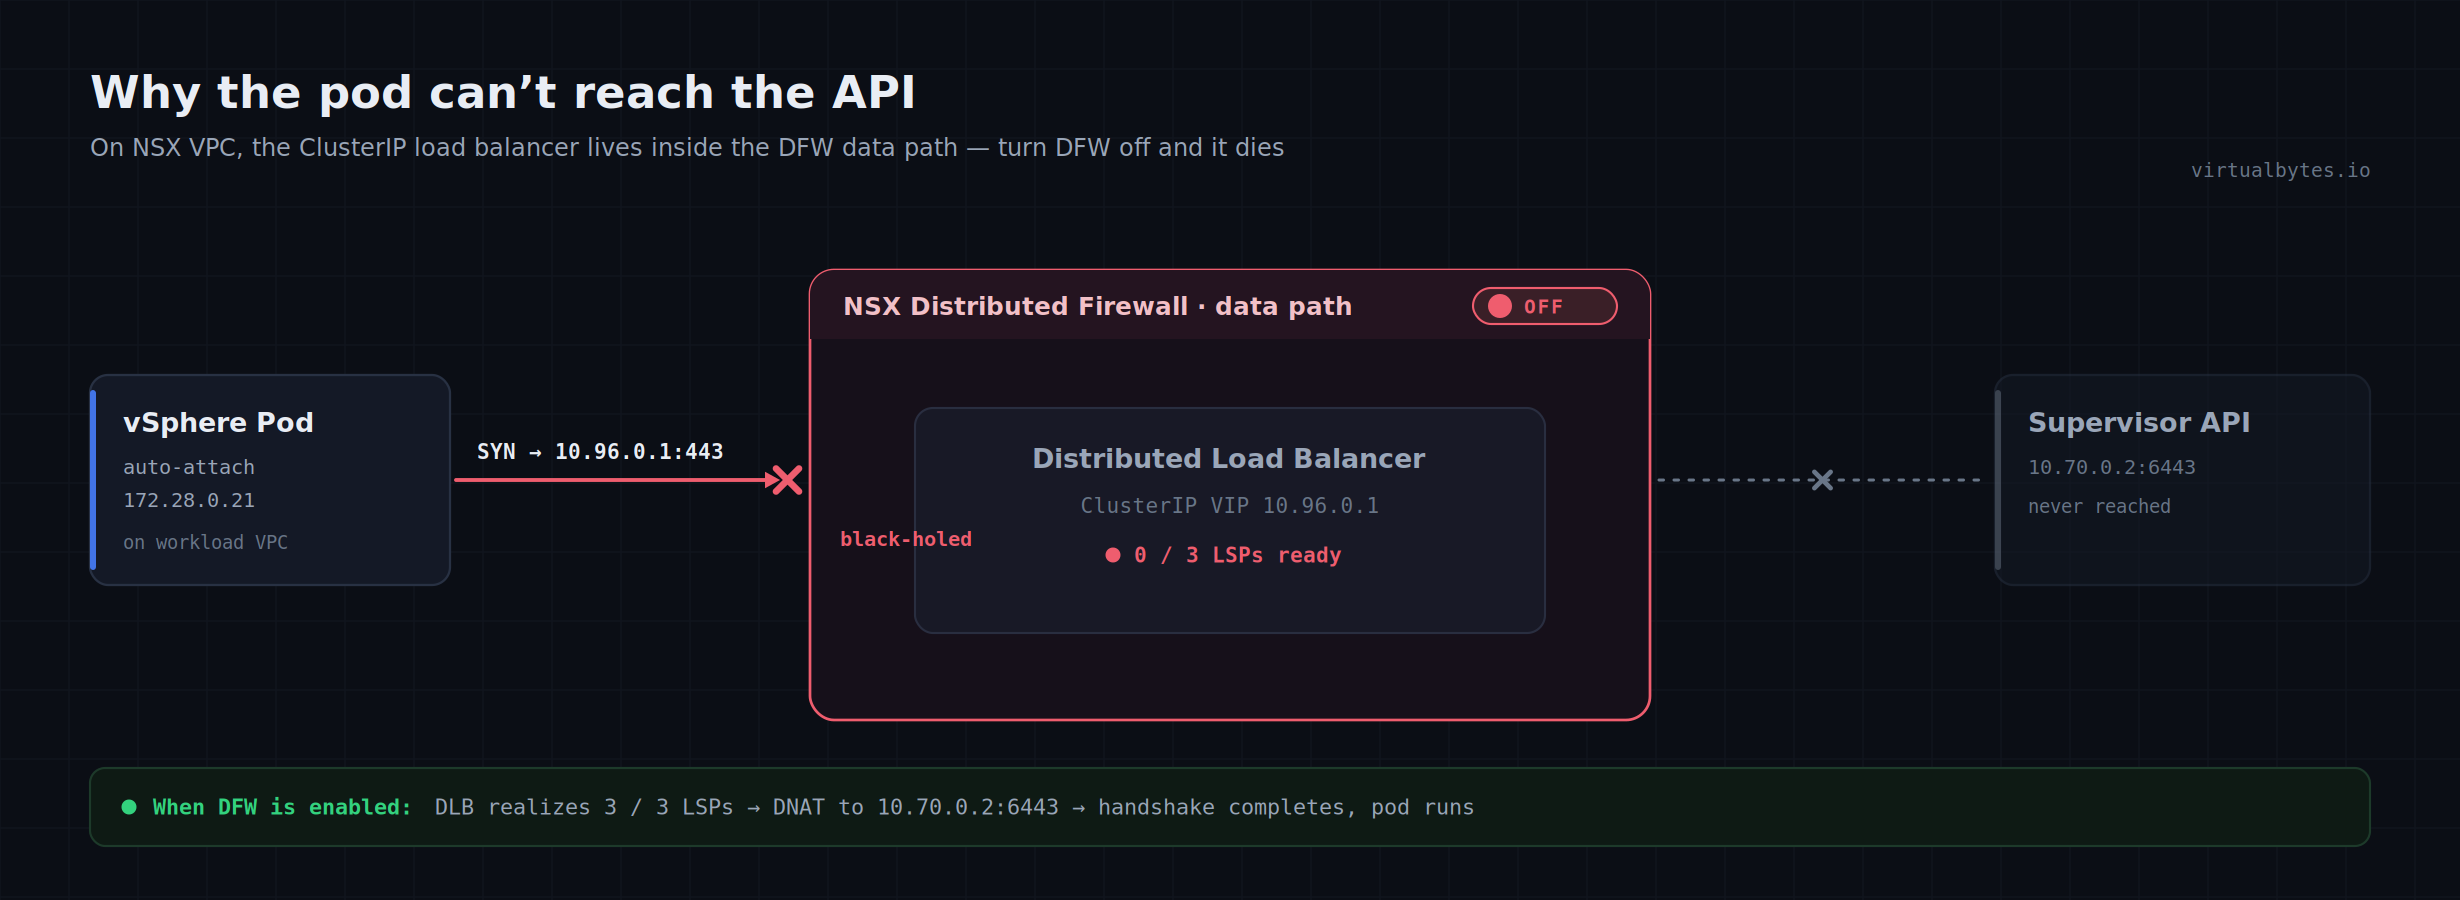Click address 10.70.0.2:6443 in Supervisor card
Image resolution: width=2460 pixels, height=900 pixels.
coord(2111,467)
